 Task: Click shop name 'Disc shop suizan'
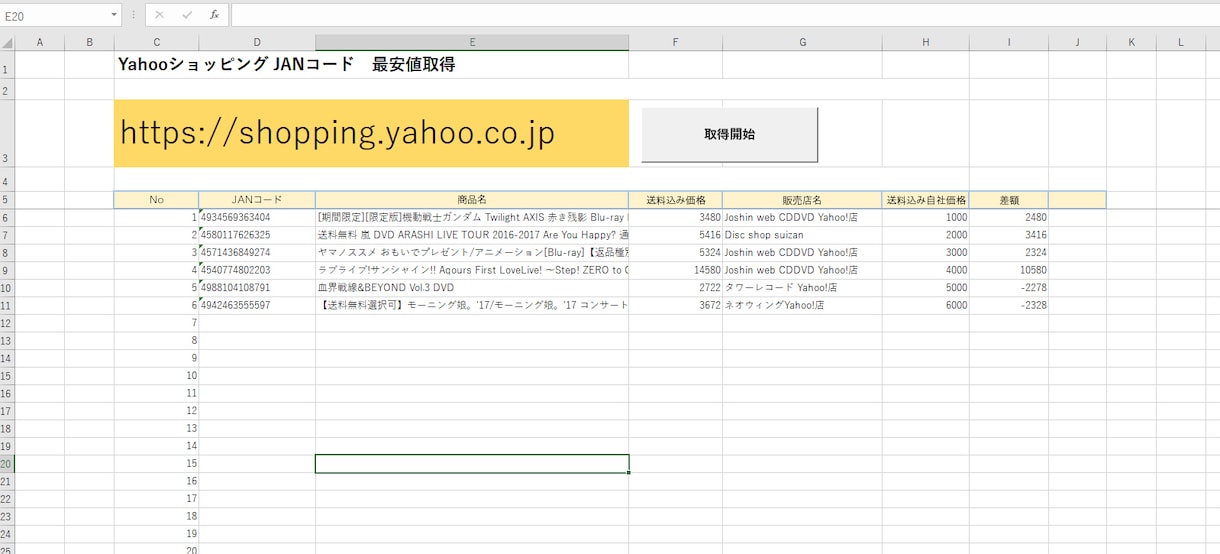802,235
